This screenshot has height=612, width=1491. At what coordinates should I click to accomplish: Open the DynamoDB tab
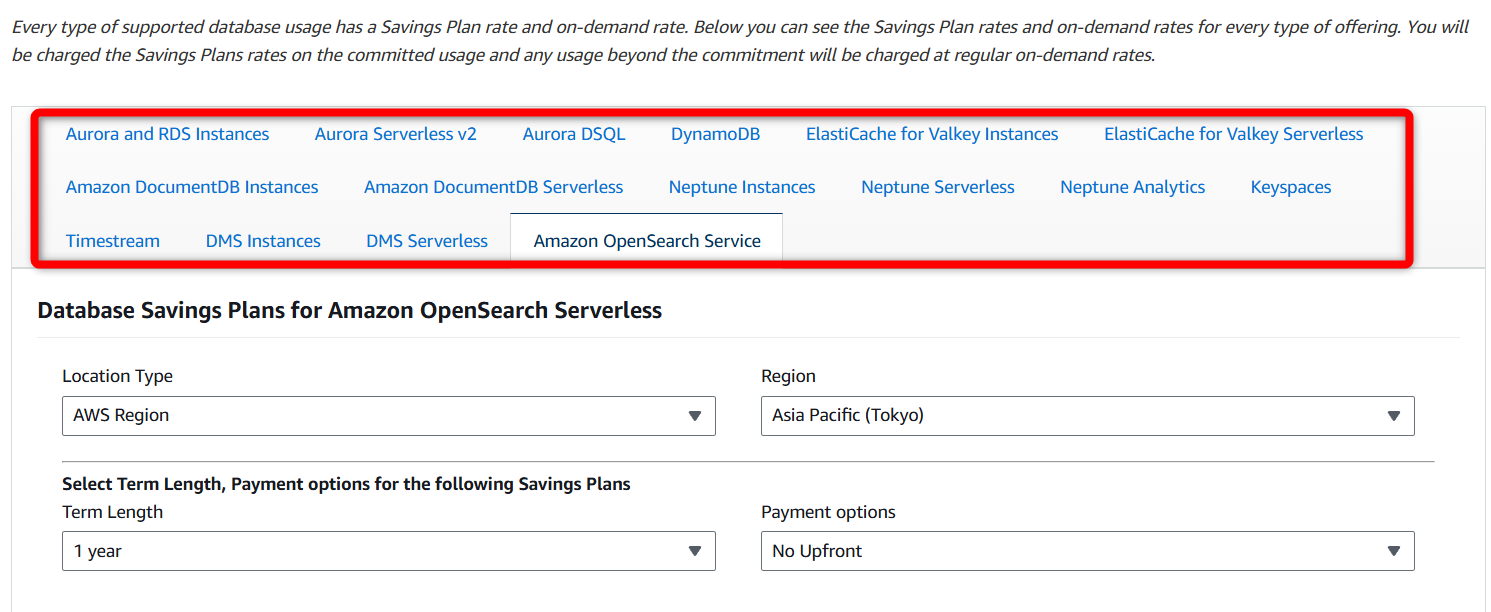tap(715, 134)
